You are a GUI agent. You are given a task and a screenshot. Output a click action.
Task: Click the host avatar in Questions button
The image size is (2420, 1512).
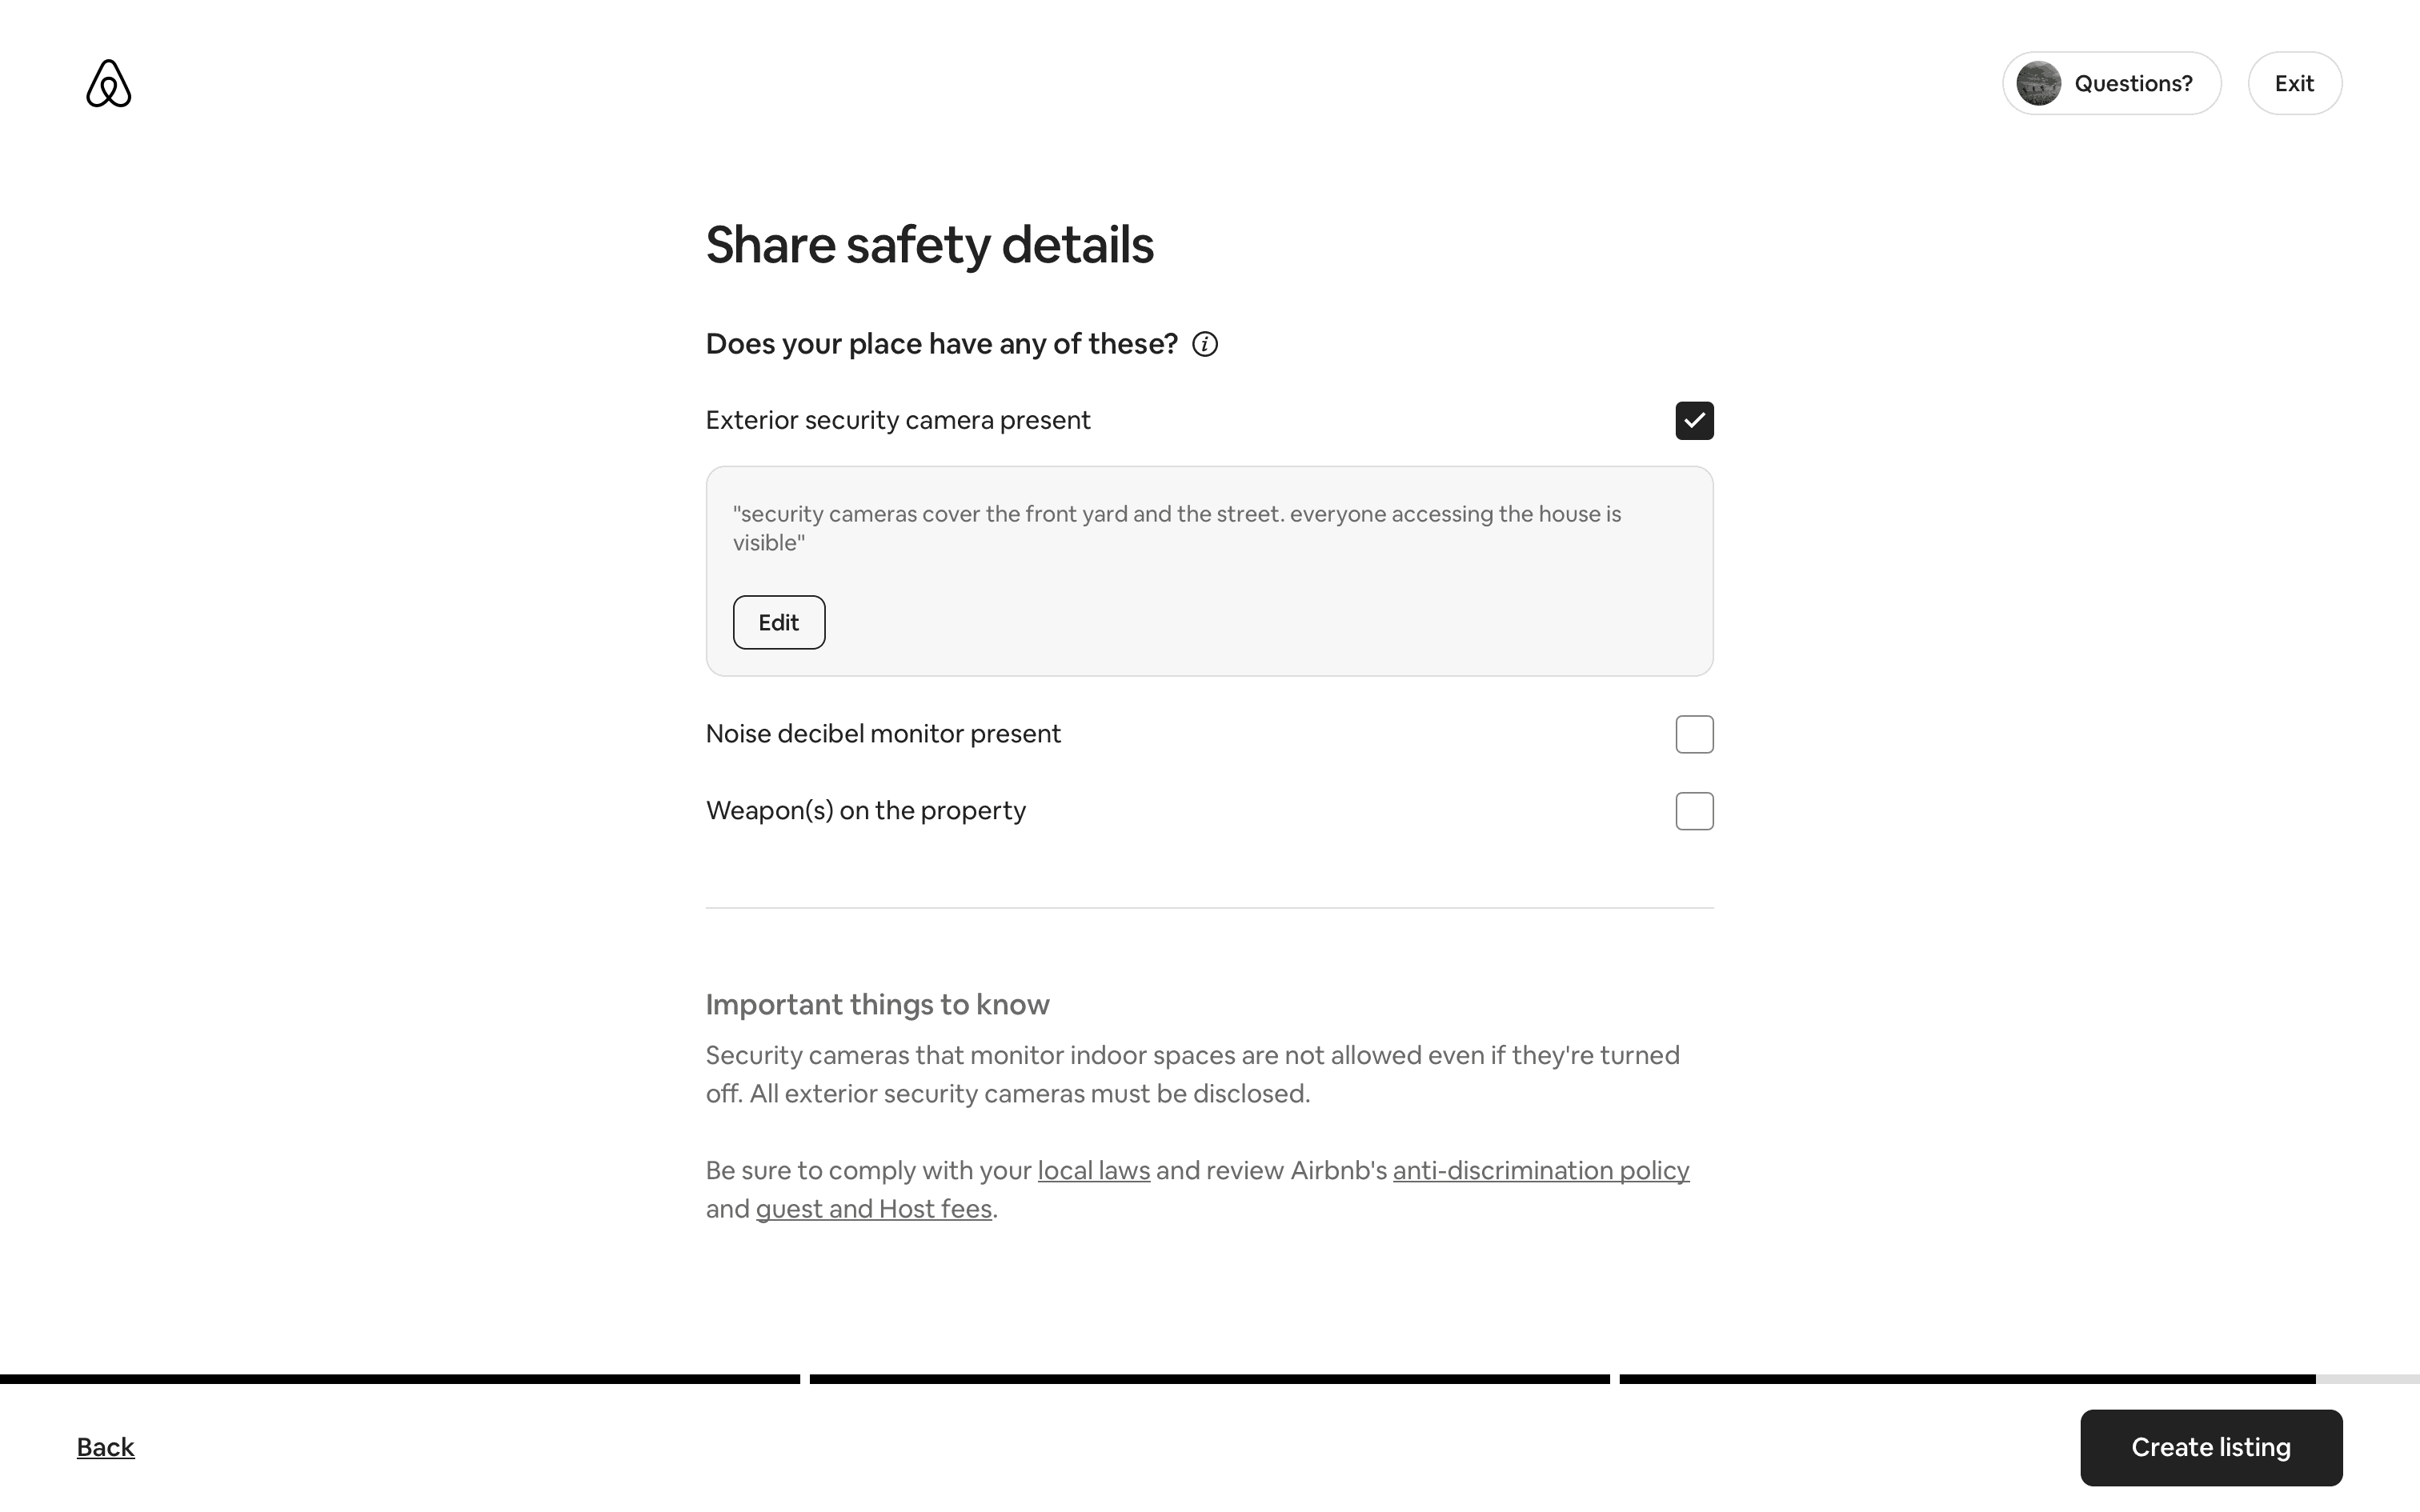tap(2038, 83)
